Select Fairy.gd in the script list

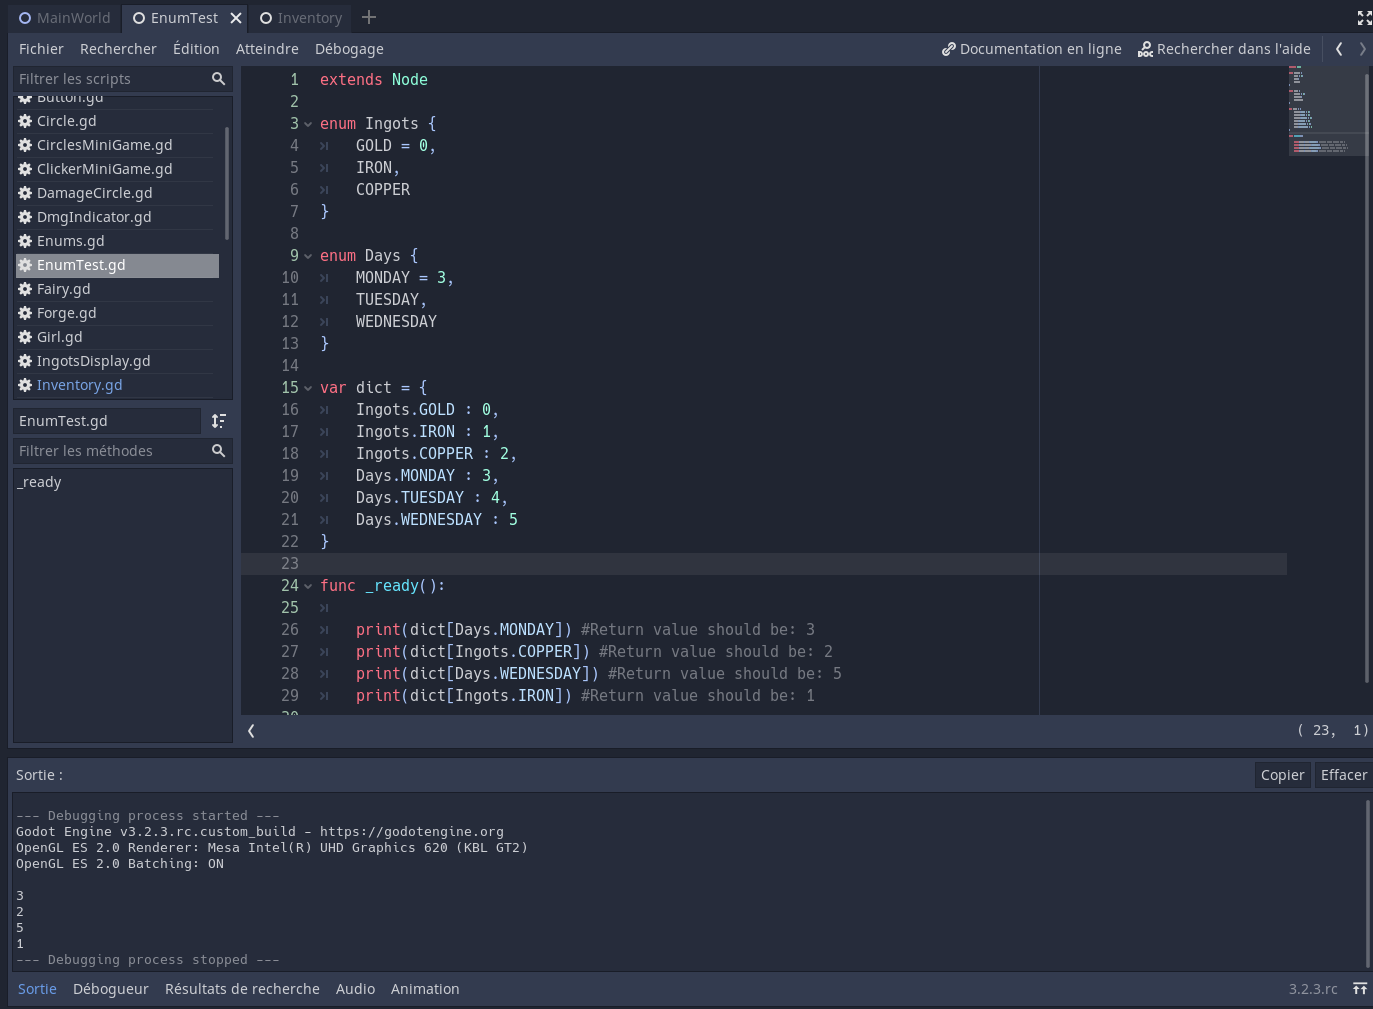click(63, 288)
